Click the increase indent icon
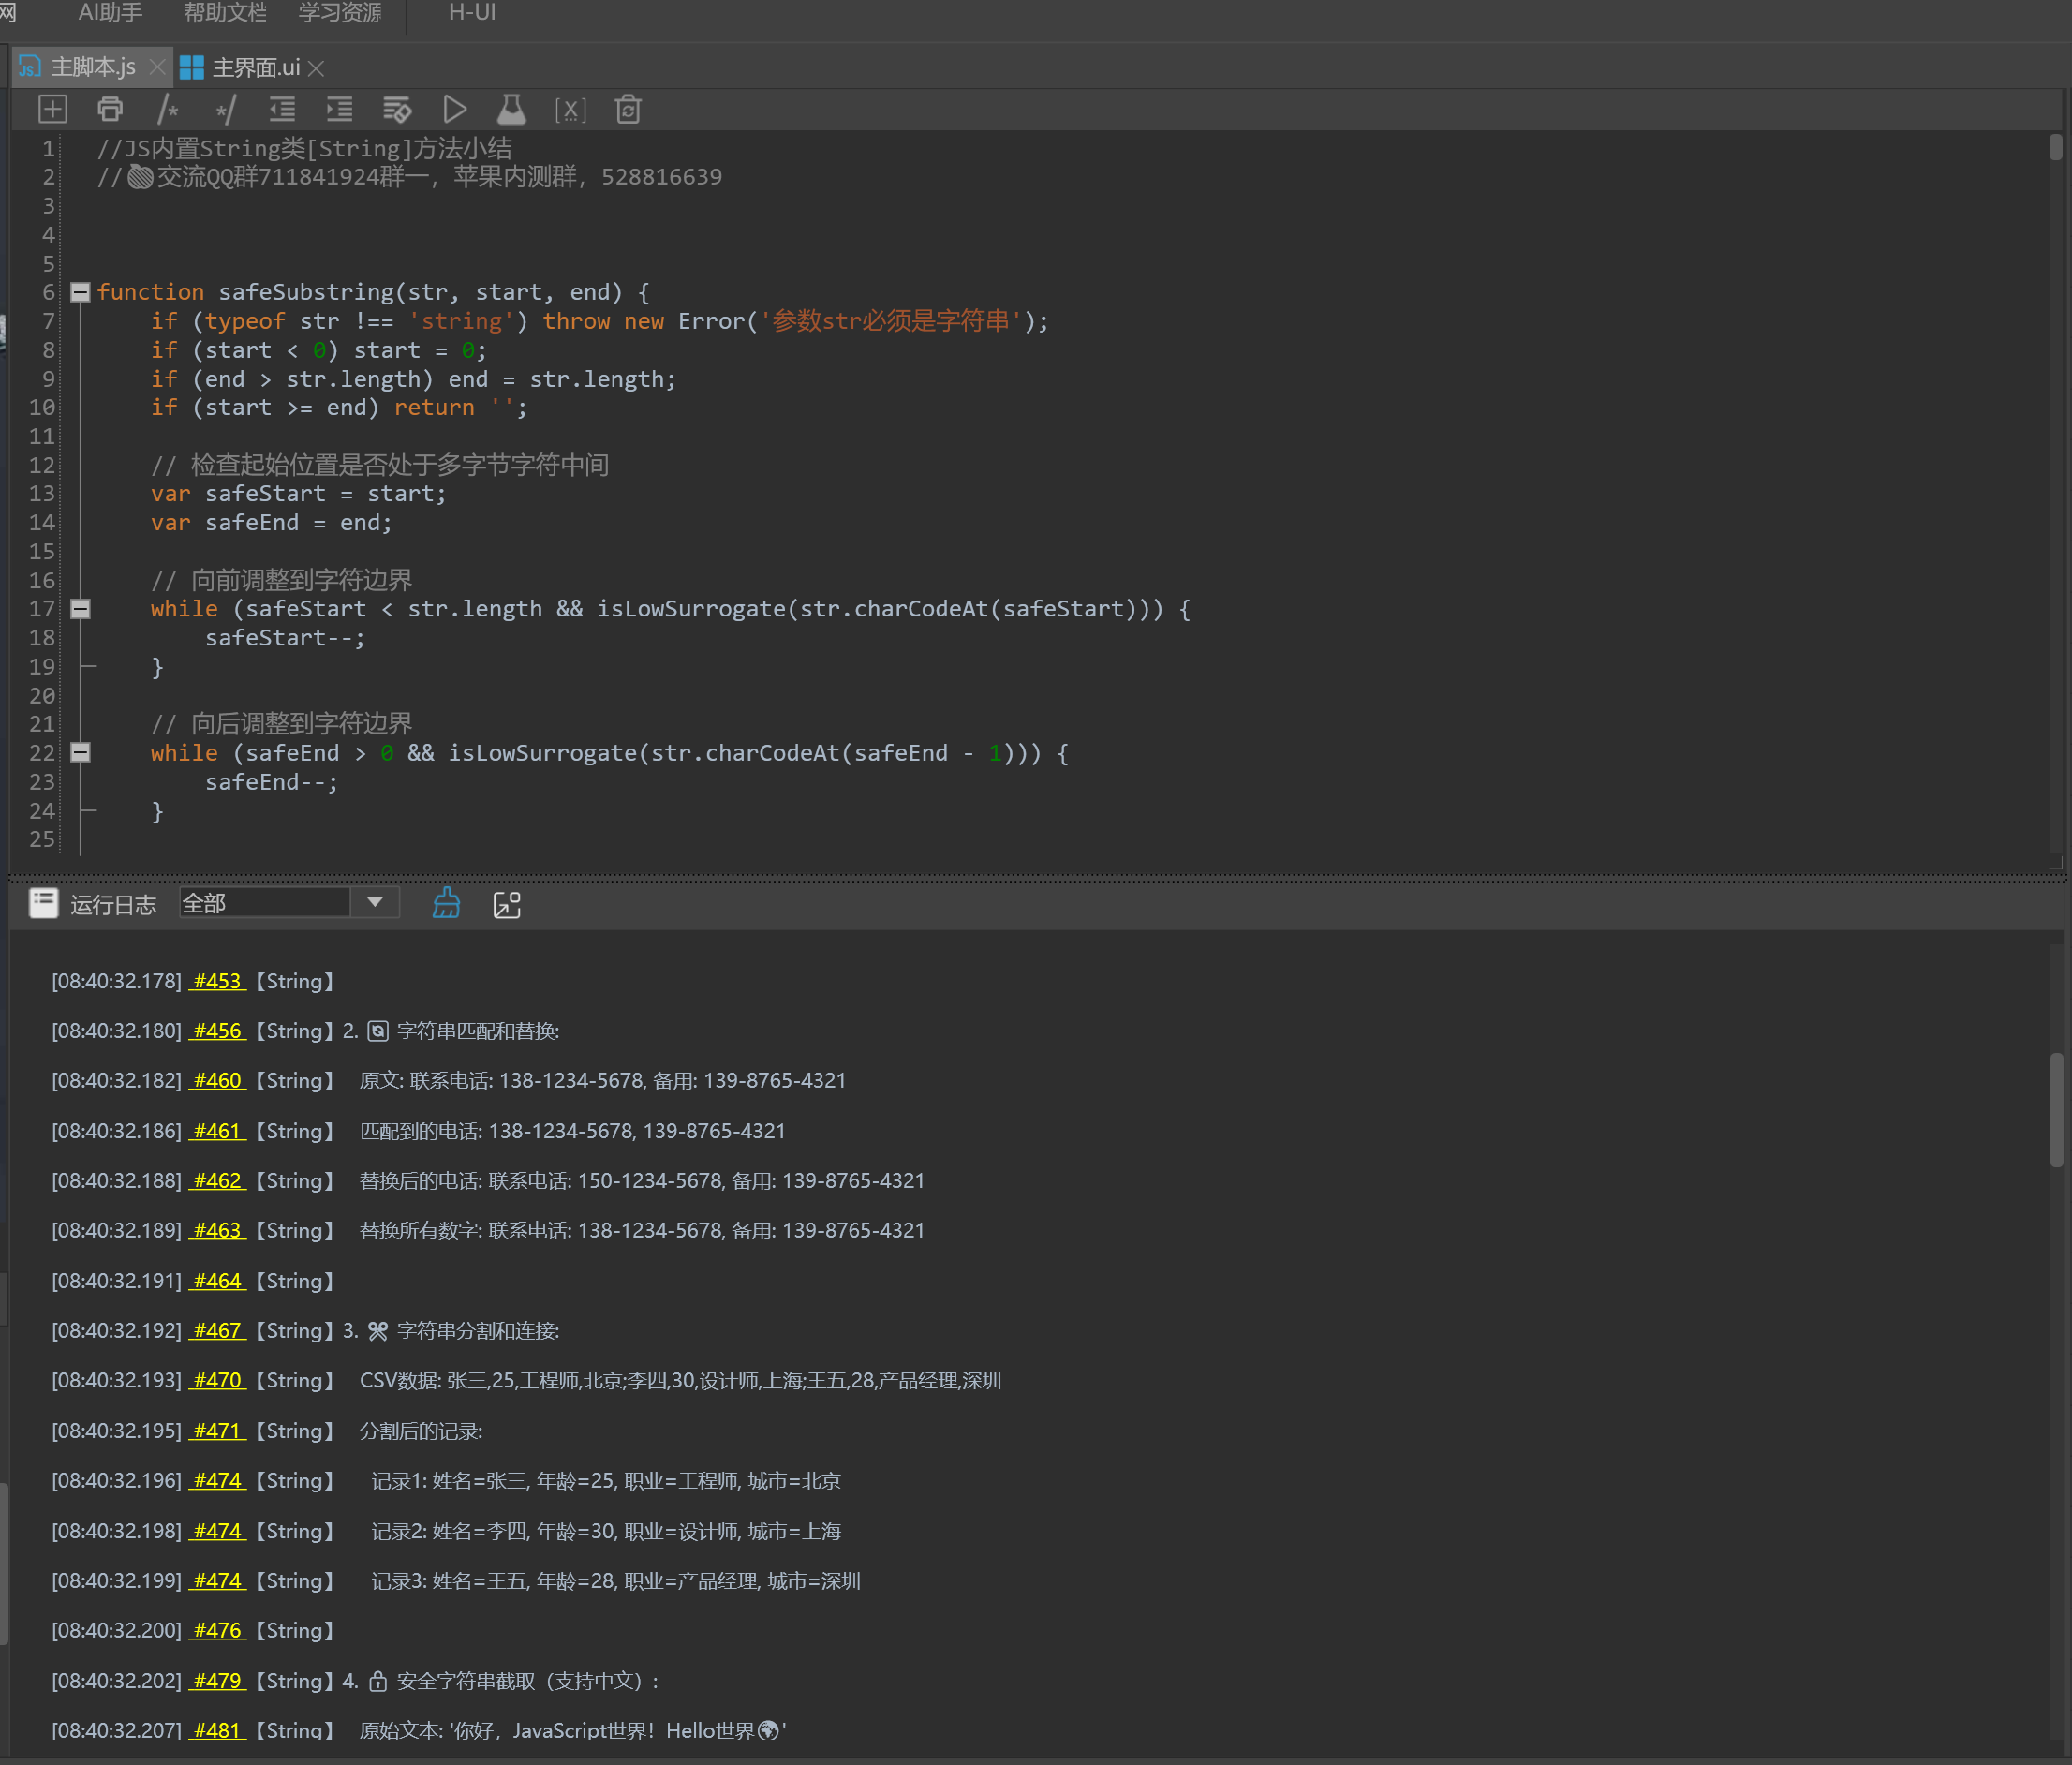 pyautogui.click(x=340, y=109)
